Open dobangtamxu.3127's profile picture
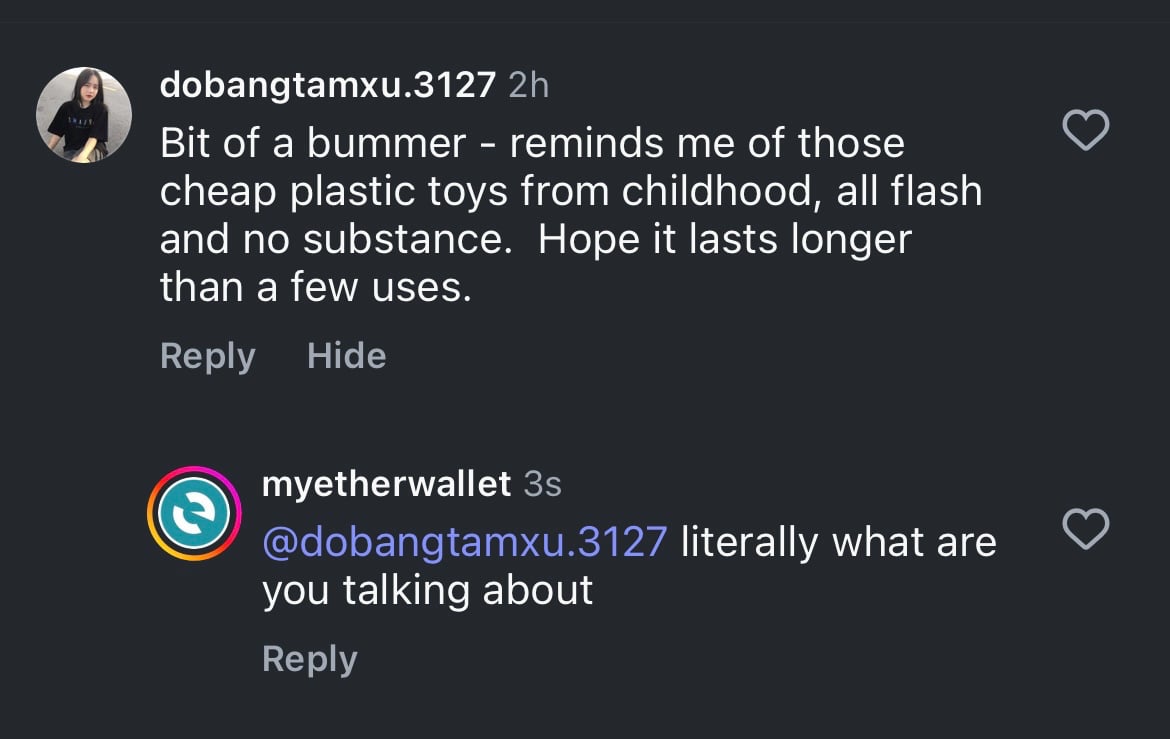The height and width of the screenshot is (739, 1170). [84, 114]
